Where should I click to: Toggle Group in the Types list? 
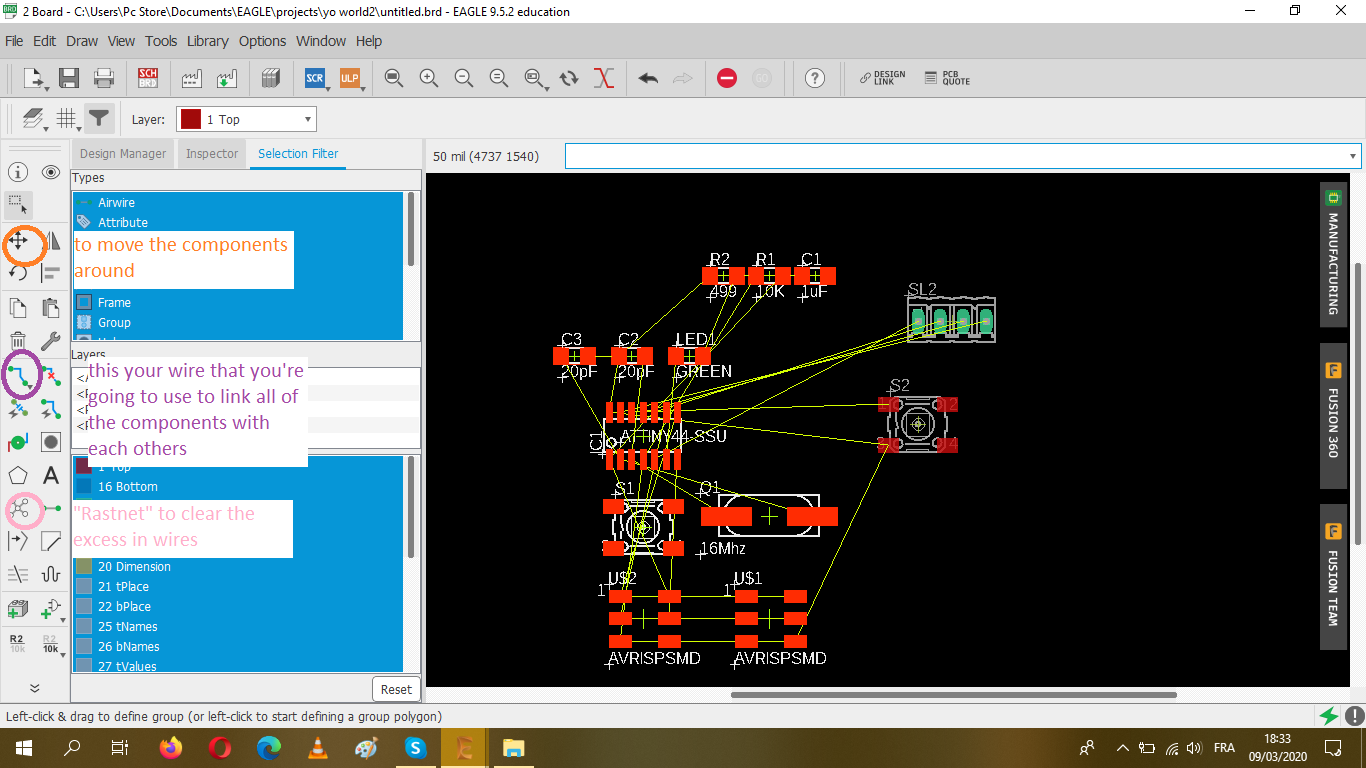pos(238,322)
